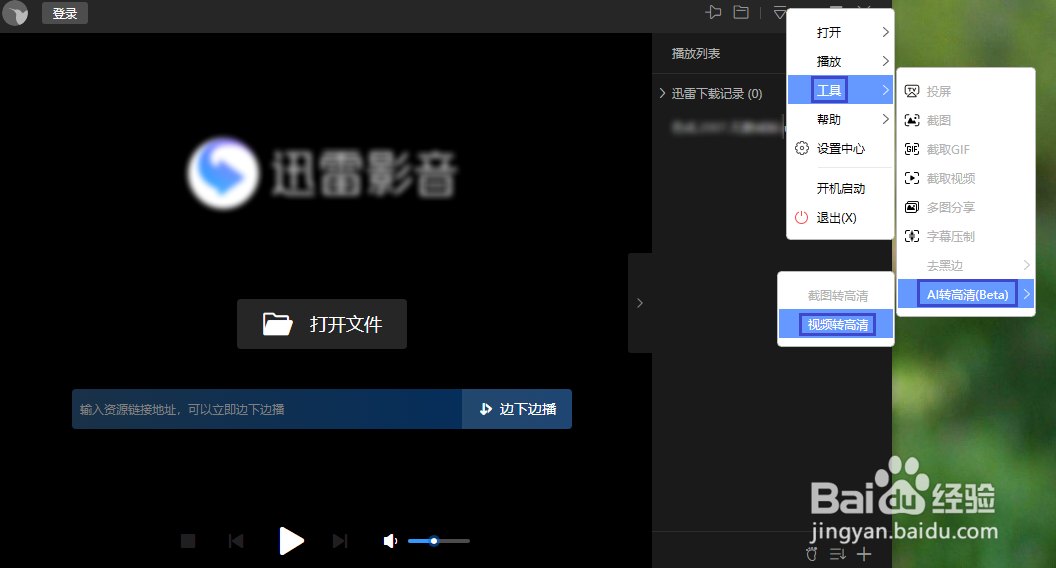Expand the 工具 submenu arrow
This screenshot has height=568, width=1056.
click(x=886, y=90)
